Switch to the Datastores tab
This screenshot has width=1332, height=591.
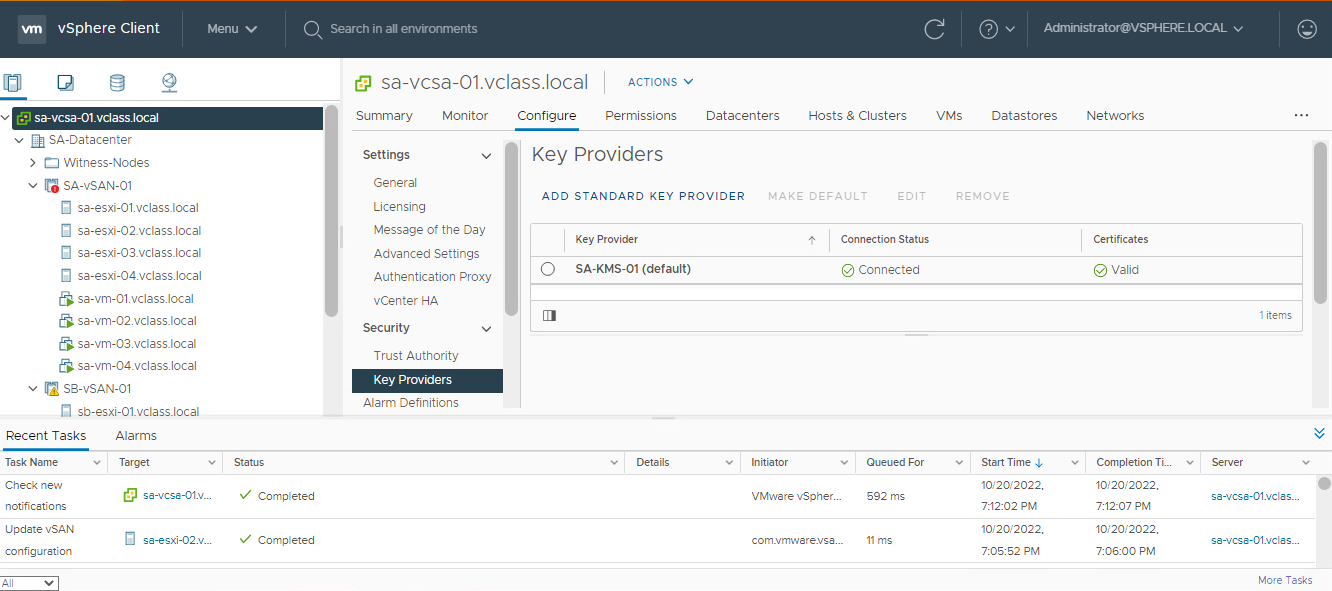[x=1024, y=116]
